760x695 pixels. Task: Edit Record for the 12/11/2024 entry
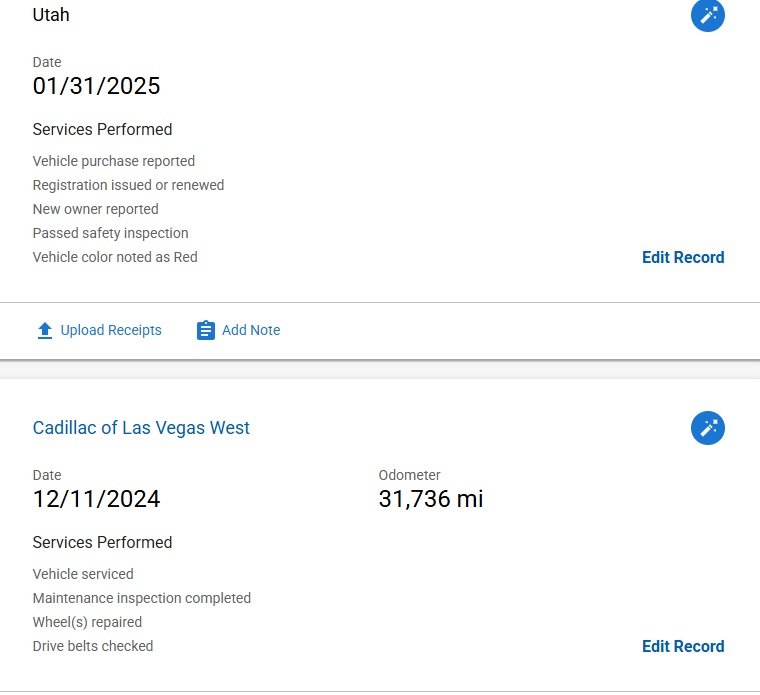coord(683,646)
